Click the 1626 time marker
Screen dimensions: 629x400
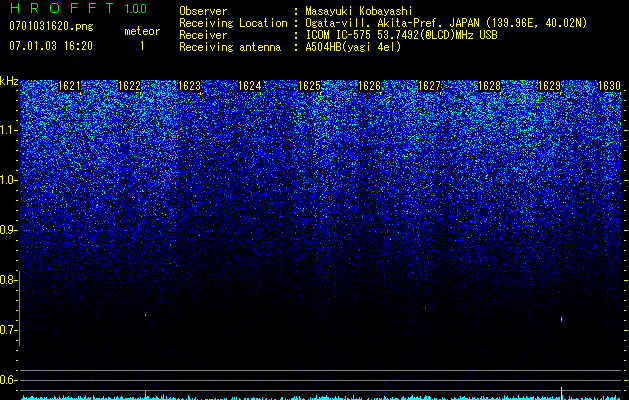tap(369, 86)
